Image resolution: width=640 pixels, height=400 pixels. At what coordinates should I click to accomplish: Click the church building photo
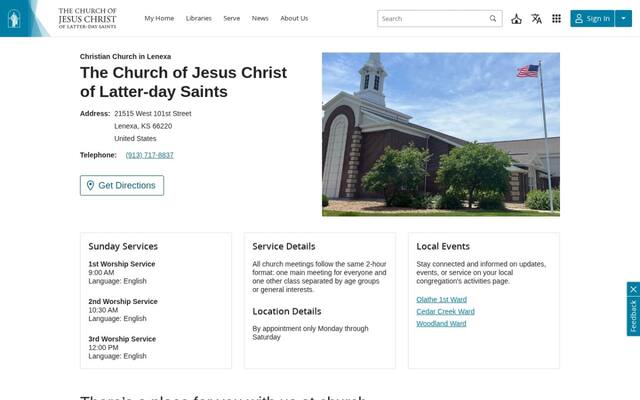(x=441, y=134)
